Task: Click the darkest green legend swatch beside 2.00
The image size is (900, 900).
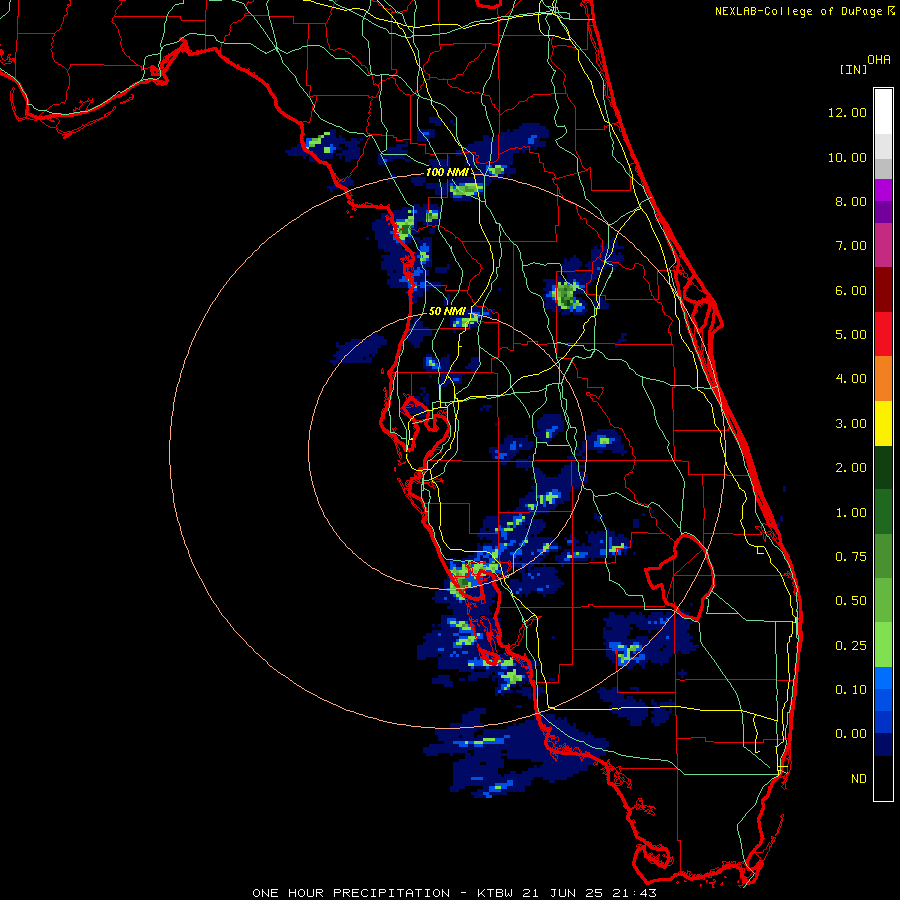Action: point(883,467)
